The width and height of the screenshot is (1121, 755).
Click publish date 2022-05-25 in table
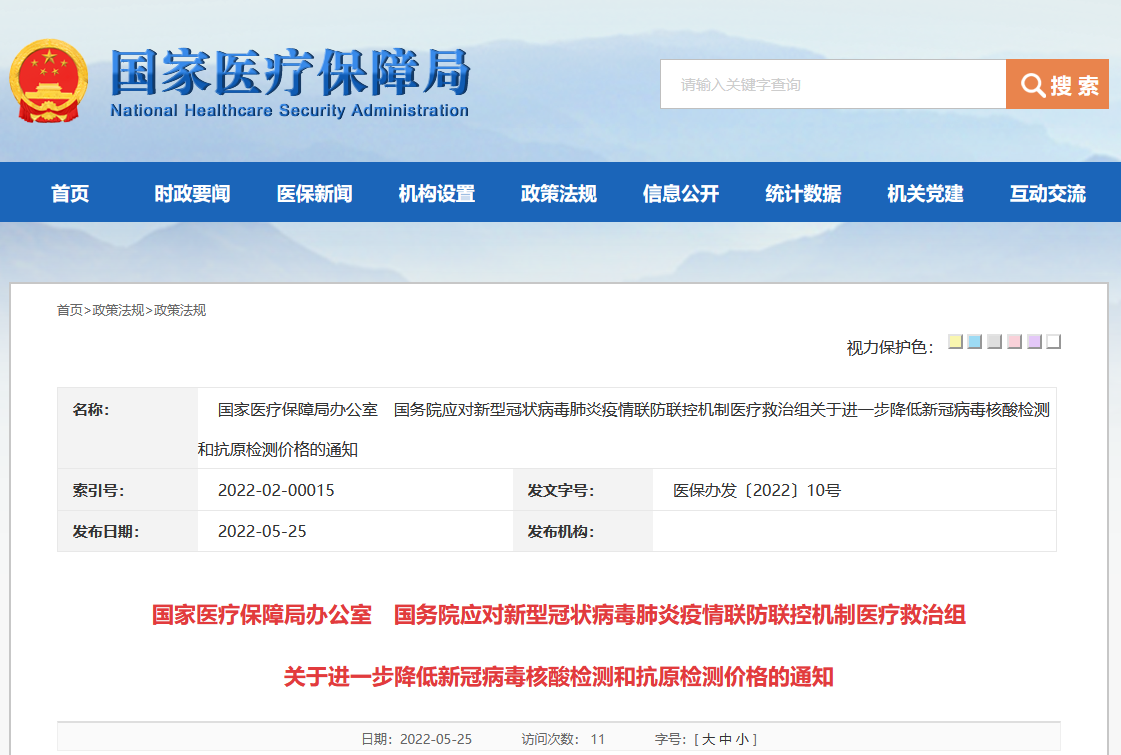[x=262, y=531]
